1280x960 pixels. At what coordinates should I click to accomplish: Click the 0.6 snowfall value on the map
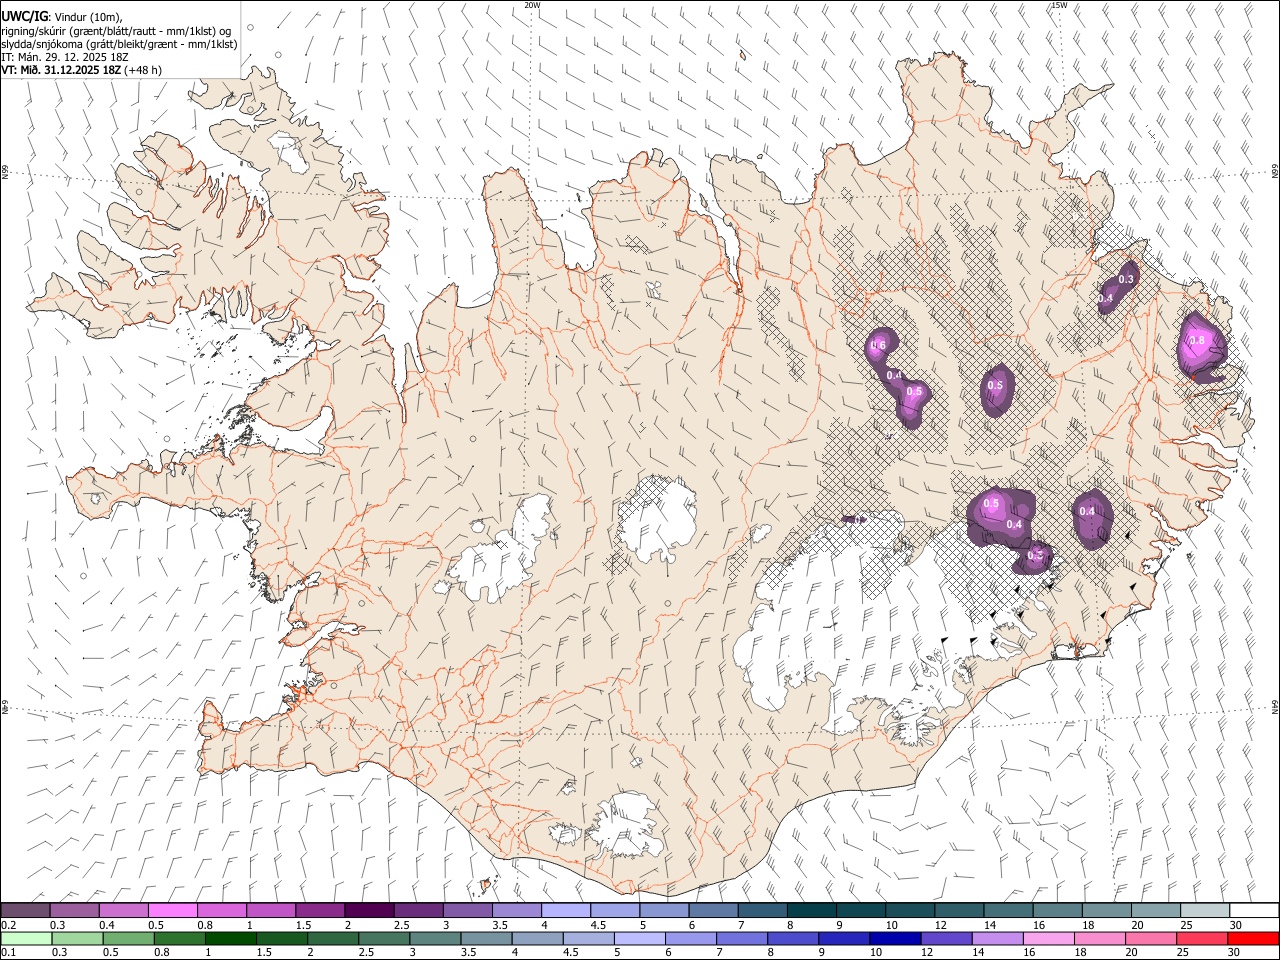pyautogui.click(x=879, y=346)
